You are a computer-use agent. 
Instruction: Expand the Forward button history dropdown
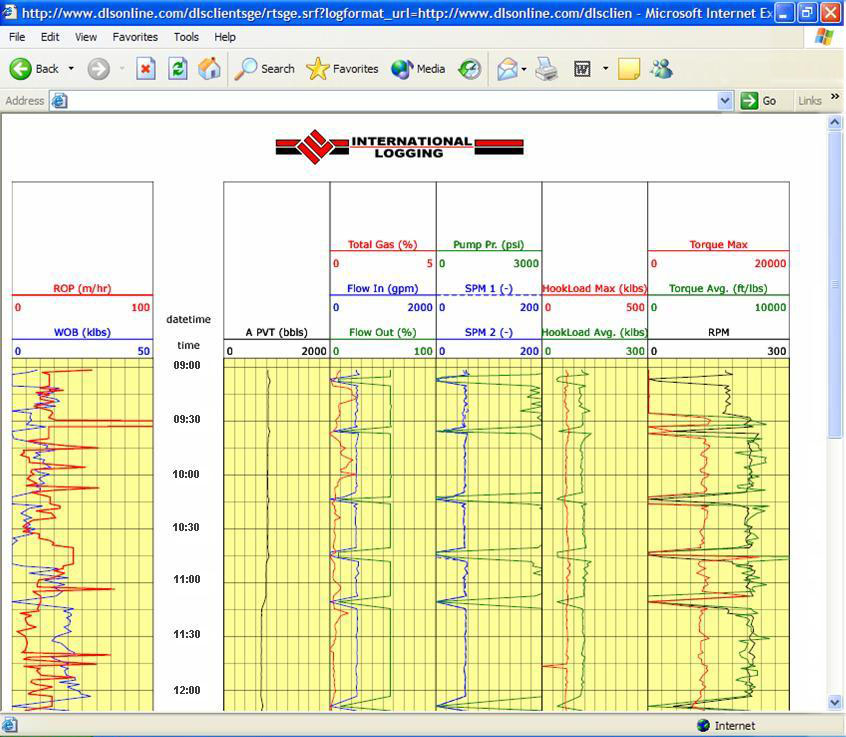point(122,69)
